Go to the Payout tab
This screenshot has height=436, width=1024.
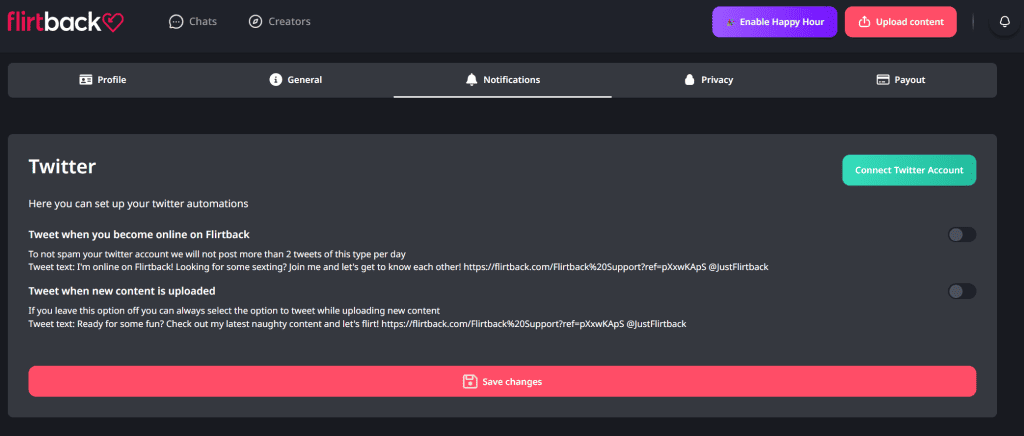click(901, 80)
